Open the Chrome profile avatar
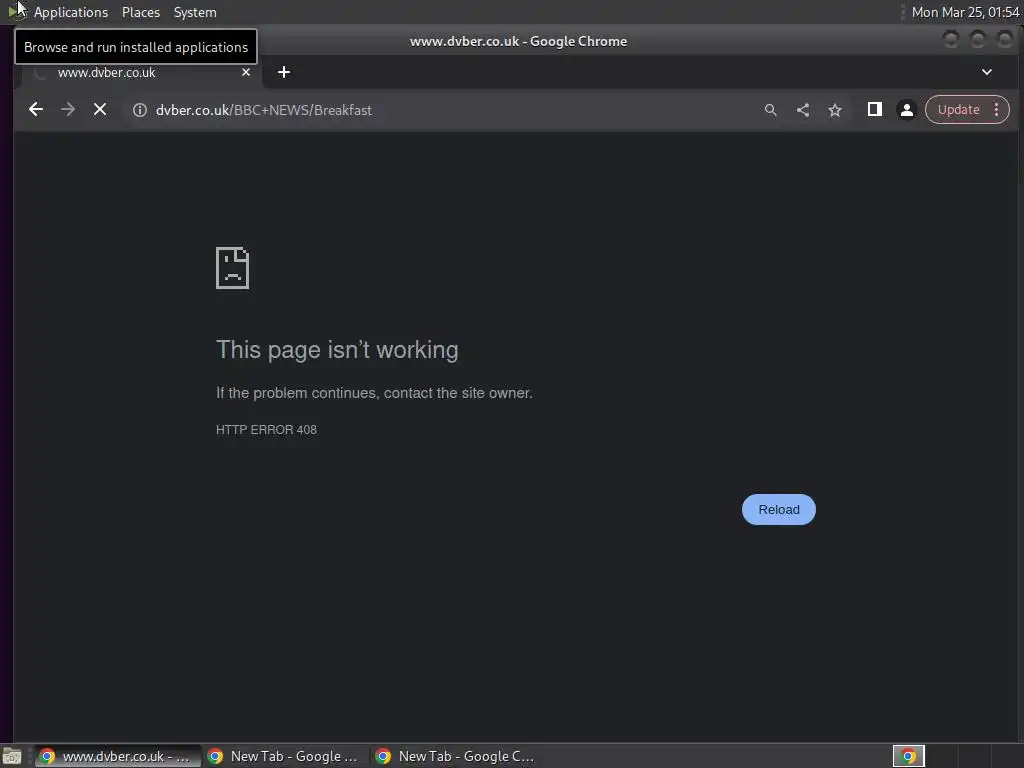The width and height of the screenshot is (1024, 768). click(x=906, y=110)
